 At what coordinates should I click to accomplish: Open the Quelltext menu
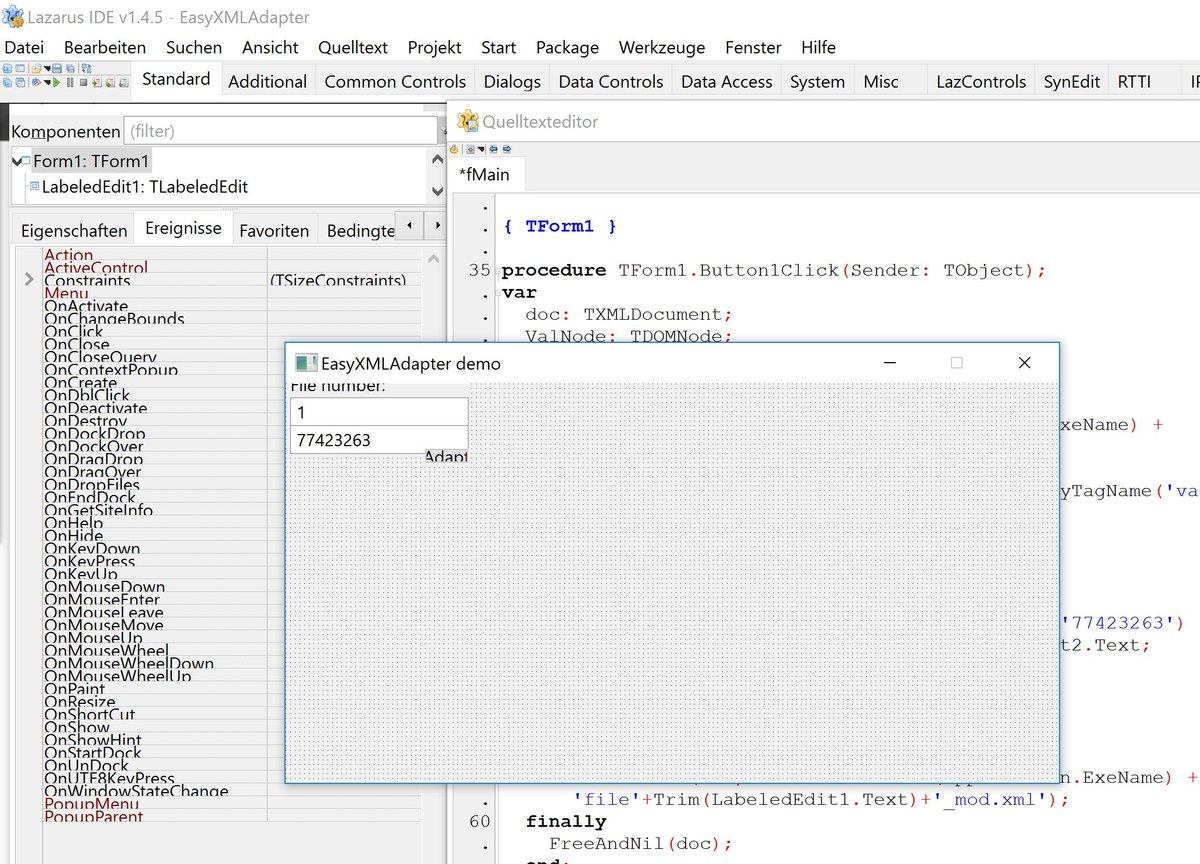click(353, 47)
